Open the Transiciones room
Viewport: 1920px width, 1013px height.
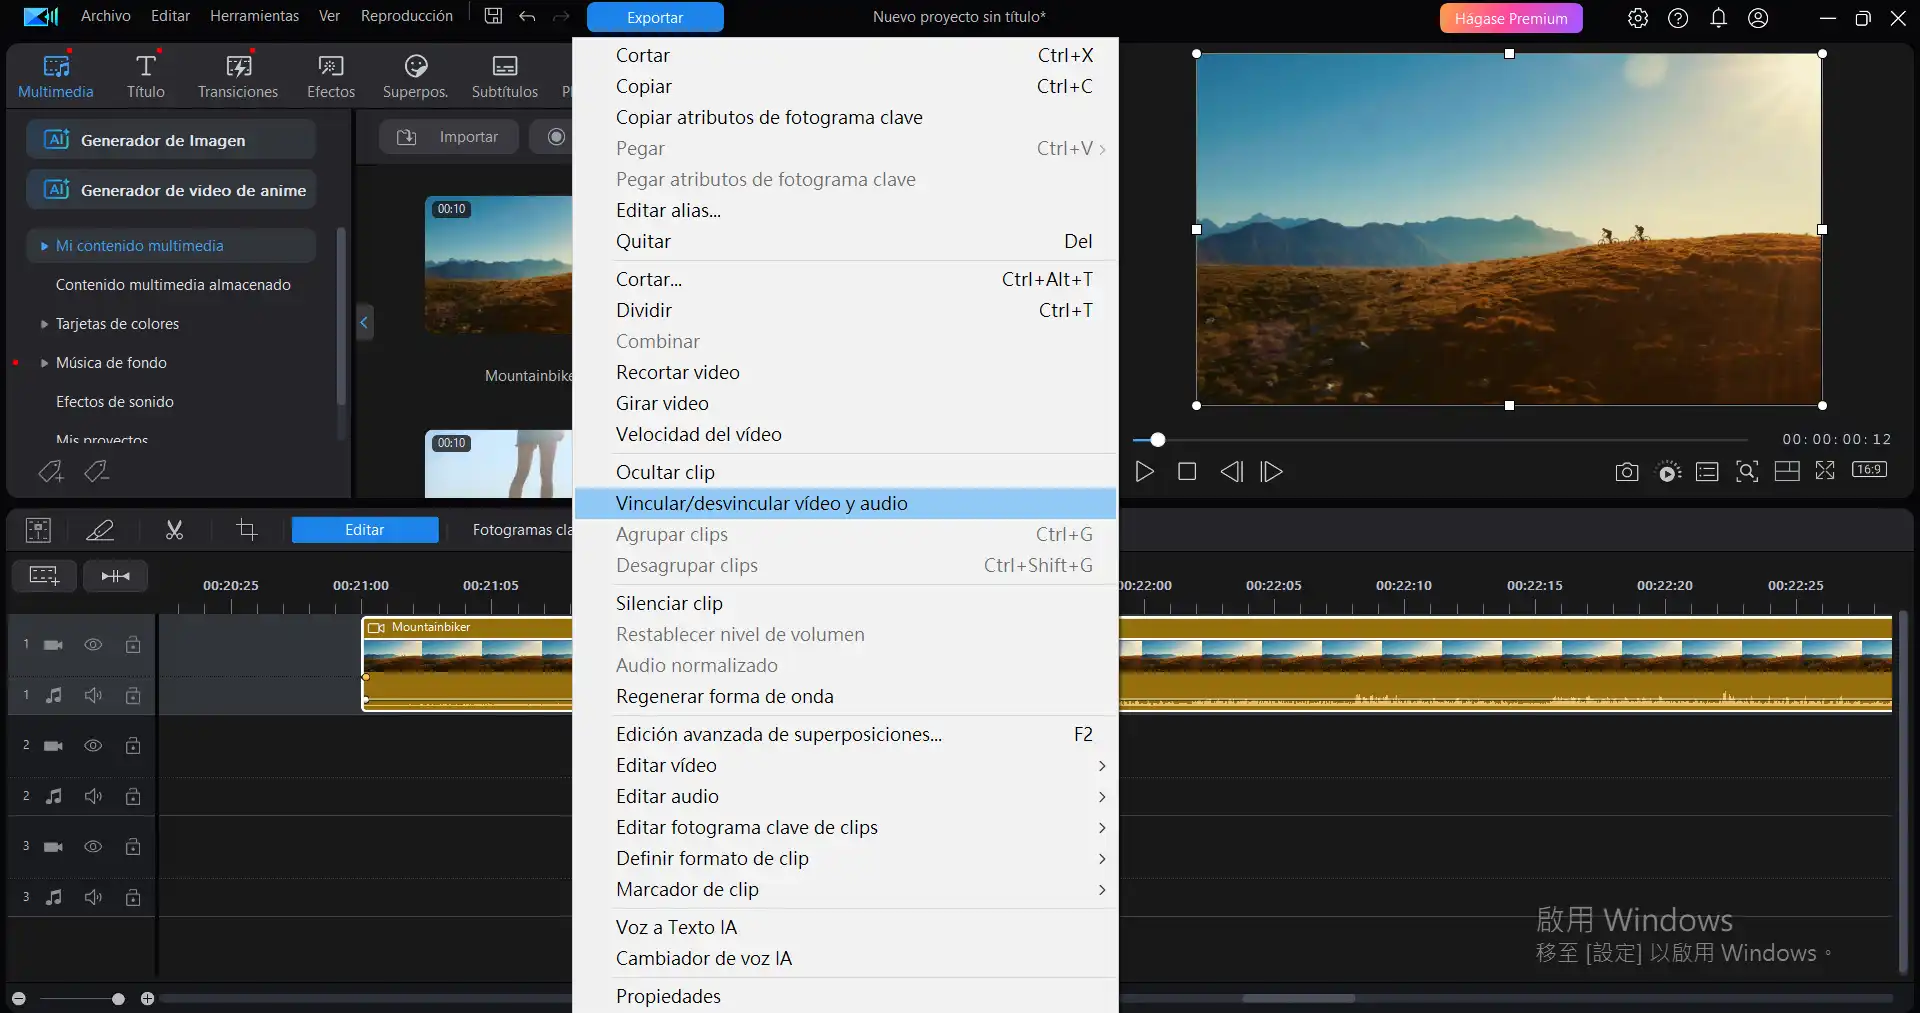pyautogui.click(x=238, y=76)
